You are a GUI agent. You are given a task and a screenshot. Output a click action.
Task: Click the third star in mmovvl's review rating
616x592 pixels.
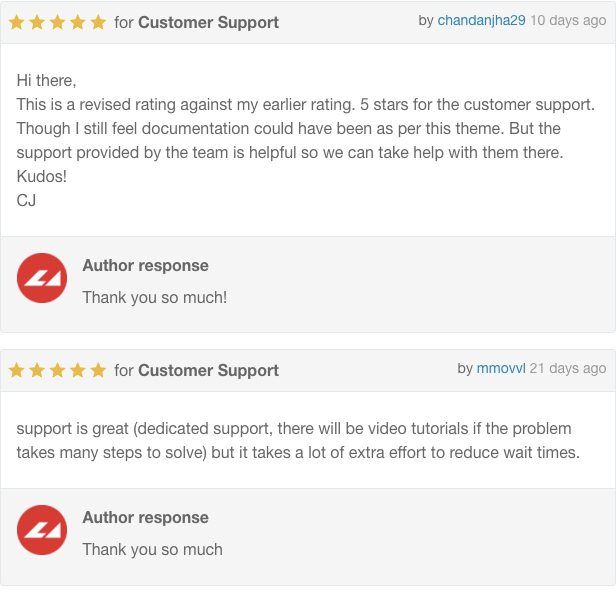pyautogui.click(x=57, y=370)
